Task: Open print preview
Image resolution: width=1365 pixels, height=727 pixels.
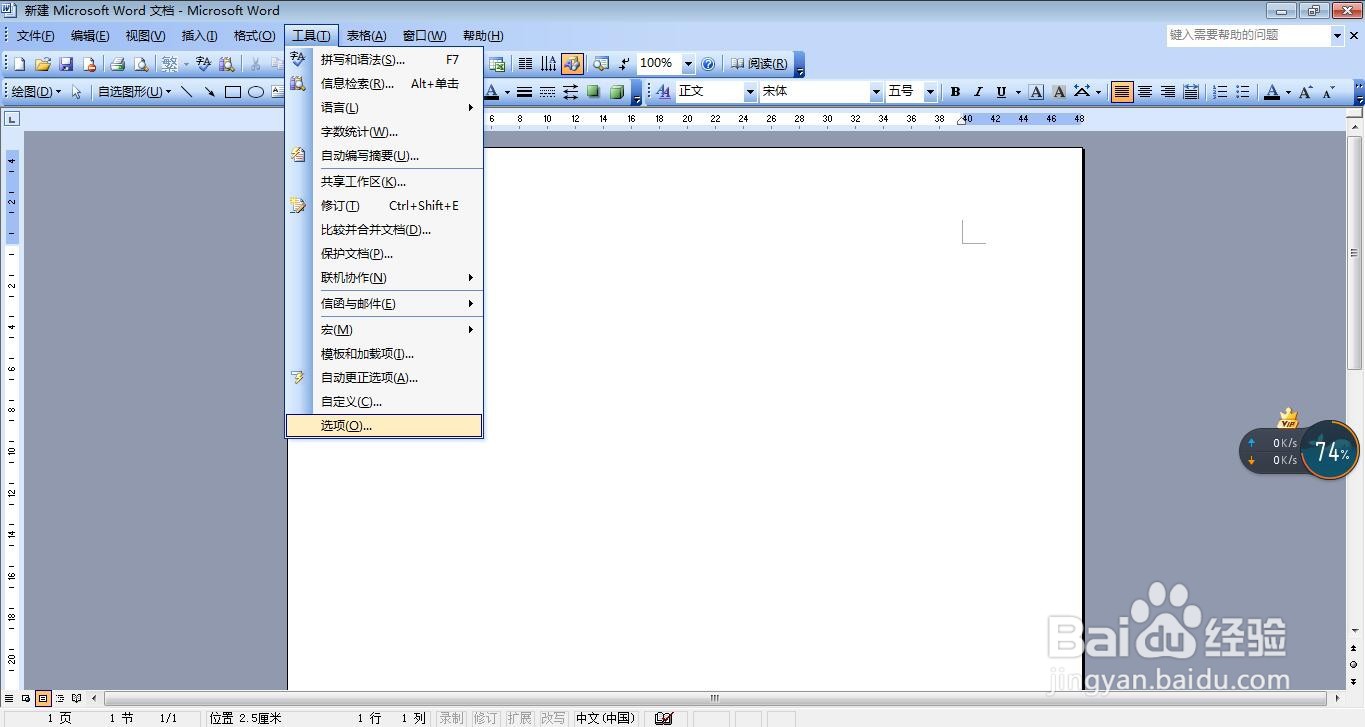Action: pos(141,64)
